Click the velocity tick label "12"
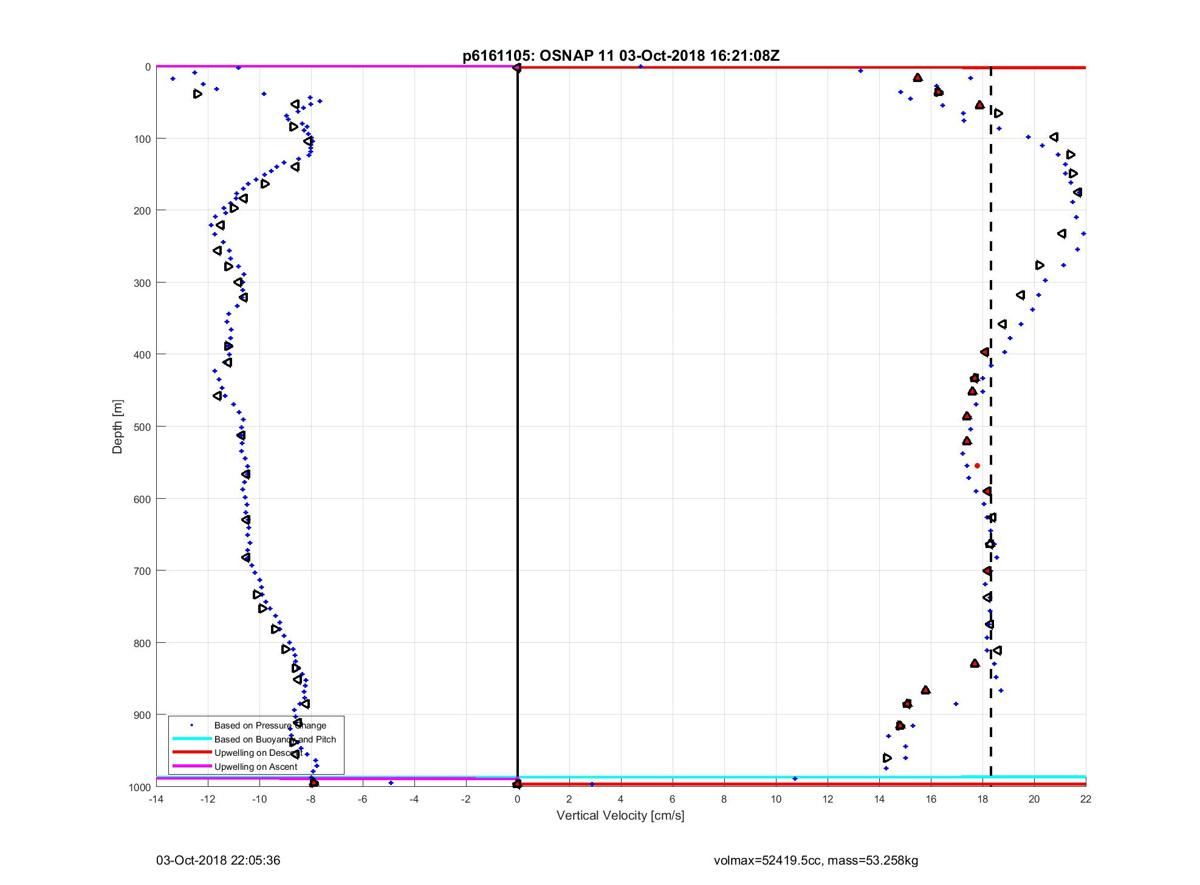 [x=828, y=799]
